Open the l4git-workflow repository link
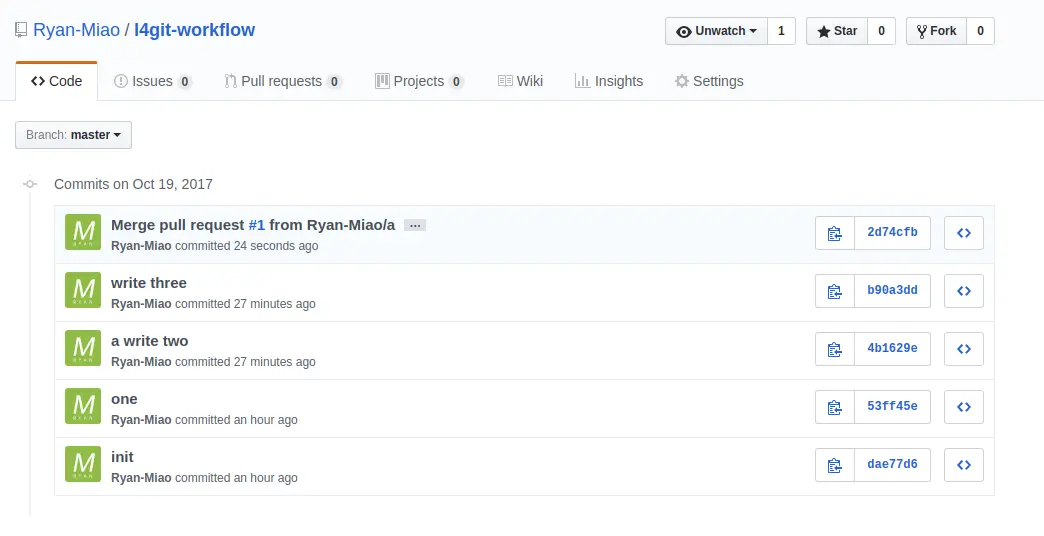This screenshot has height=536, width=1044. click(194, 30)
